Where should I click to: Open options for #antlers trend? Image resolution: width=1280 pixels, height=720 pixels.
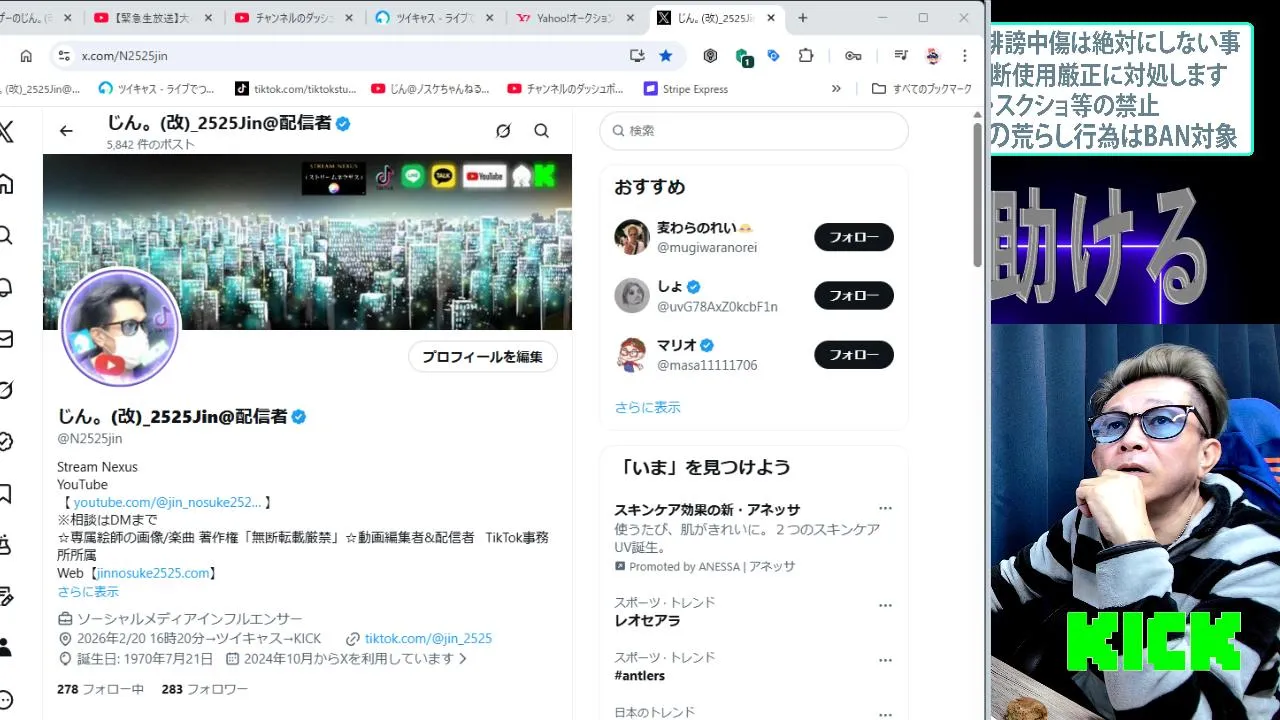pyautogui.click(x=885, y=660)
